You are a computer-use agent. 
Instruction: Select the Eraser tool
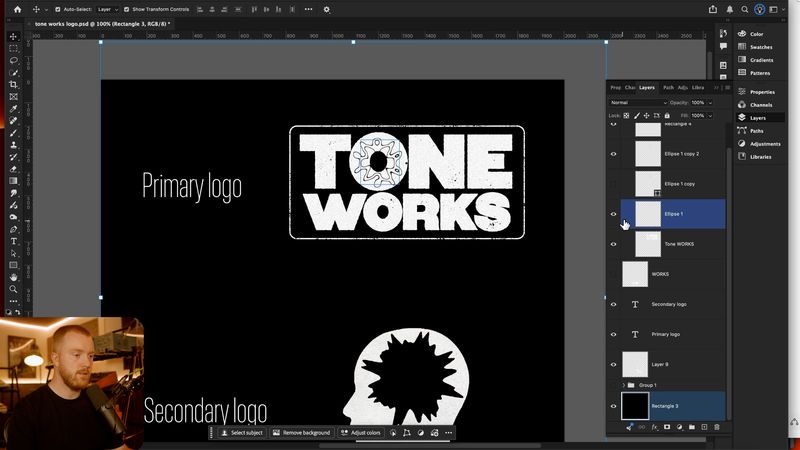(14, 169)
